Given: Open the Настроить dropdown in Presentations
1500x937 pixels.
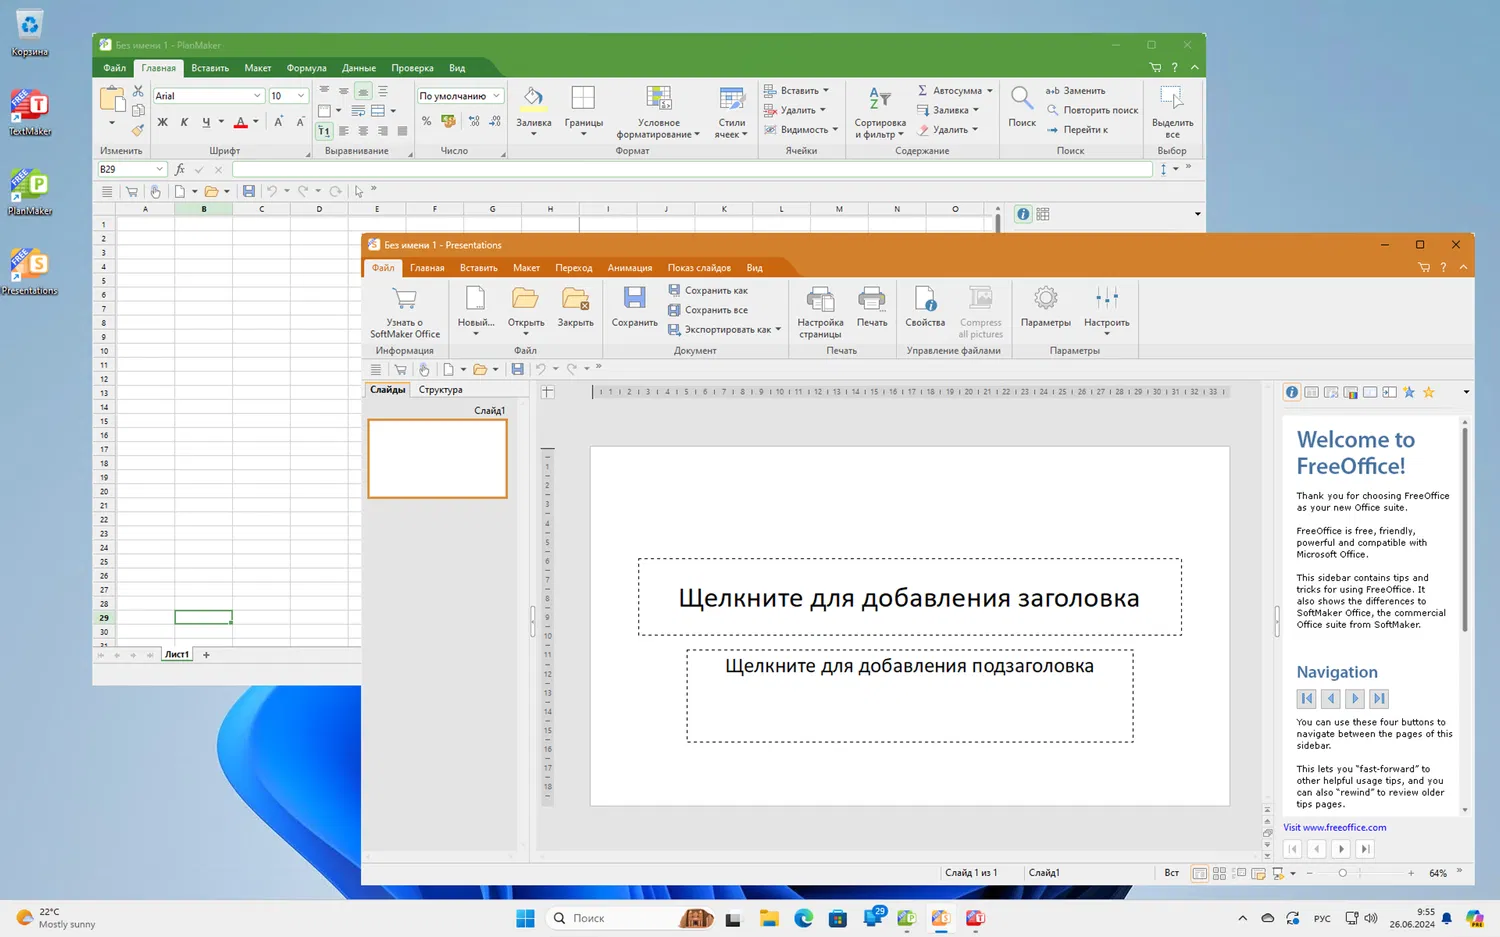Looking at the screenshot, I should tap(1106, 311).
